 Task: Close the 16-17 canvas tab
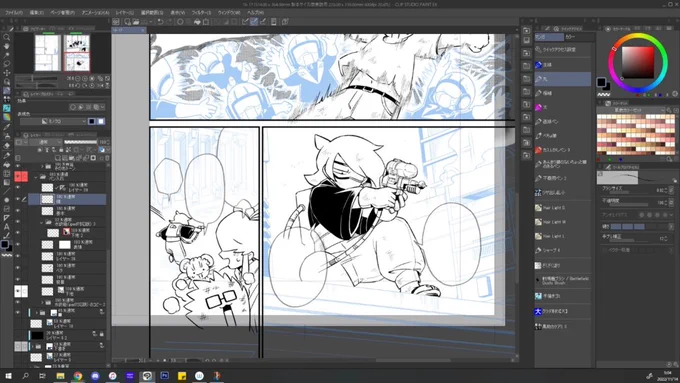[x=143, y=30]
